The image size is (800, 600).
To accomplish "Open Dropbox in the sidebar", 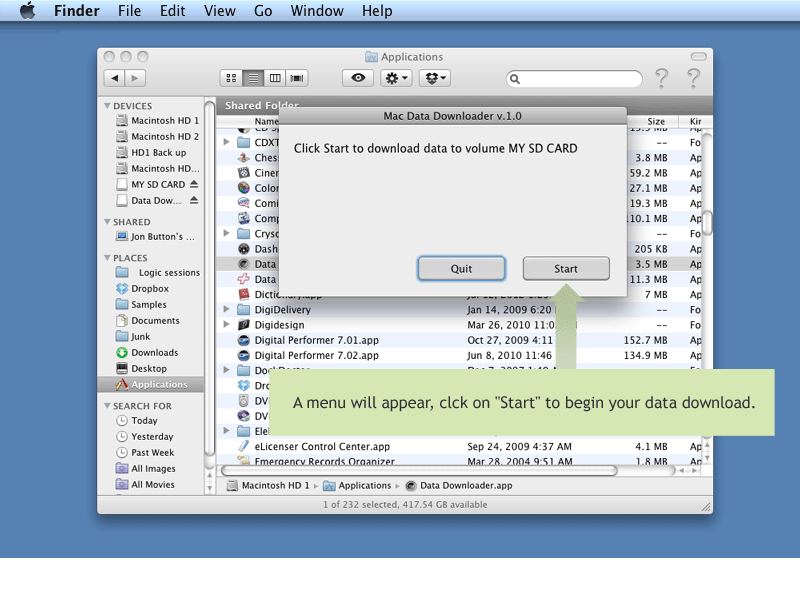I will [142, 288].
